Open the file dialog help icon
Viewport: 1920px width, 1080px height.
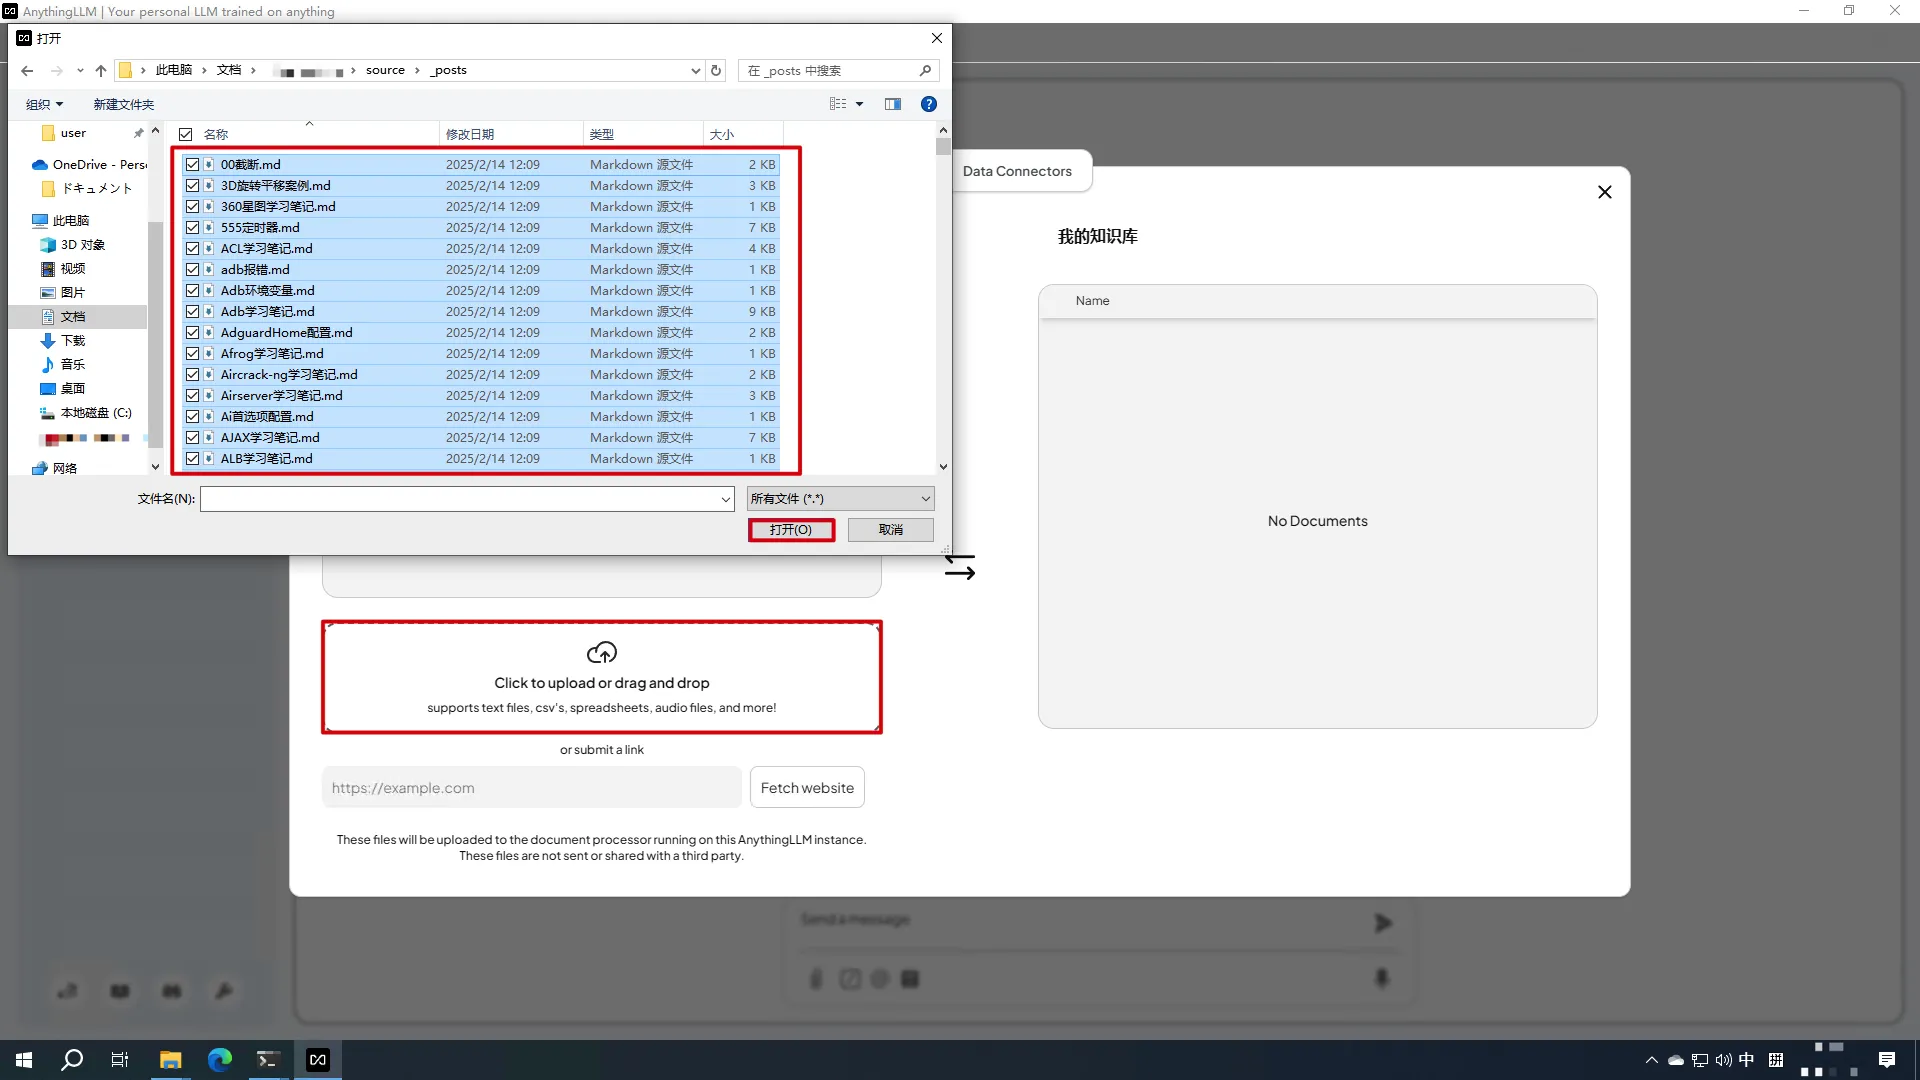[929, 104]
